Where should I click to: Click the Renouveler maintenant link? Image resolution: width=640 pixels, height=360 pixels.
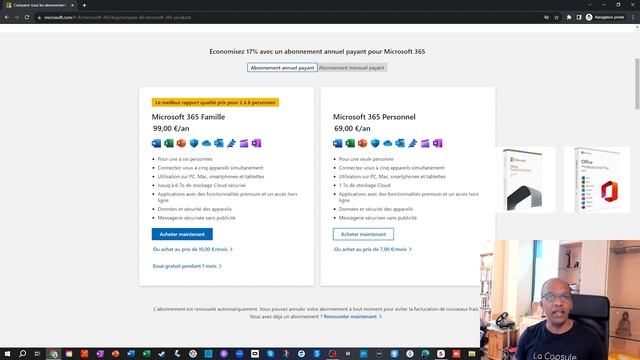[x=352, y=316]
